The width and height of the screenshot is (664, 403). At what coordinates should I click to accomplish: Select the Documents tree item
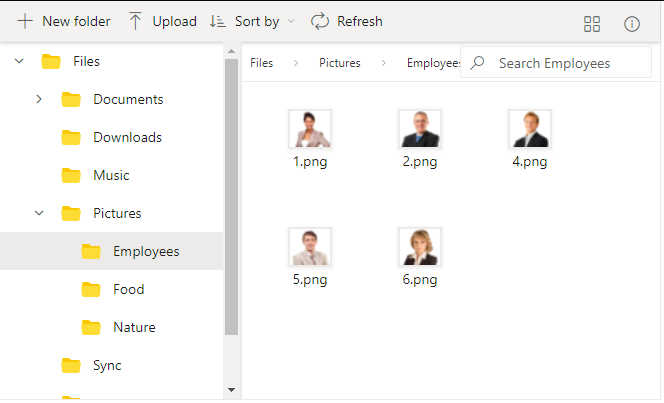[x=111, y=99]
